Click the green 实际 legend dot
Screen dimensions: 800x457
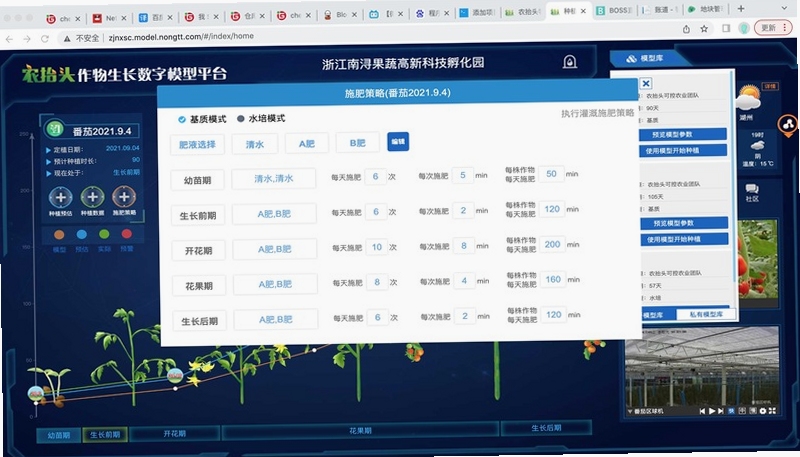[104, 234]
